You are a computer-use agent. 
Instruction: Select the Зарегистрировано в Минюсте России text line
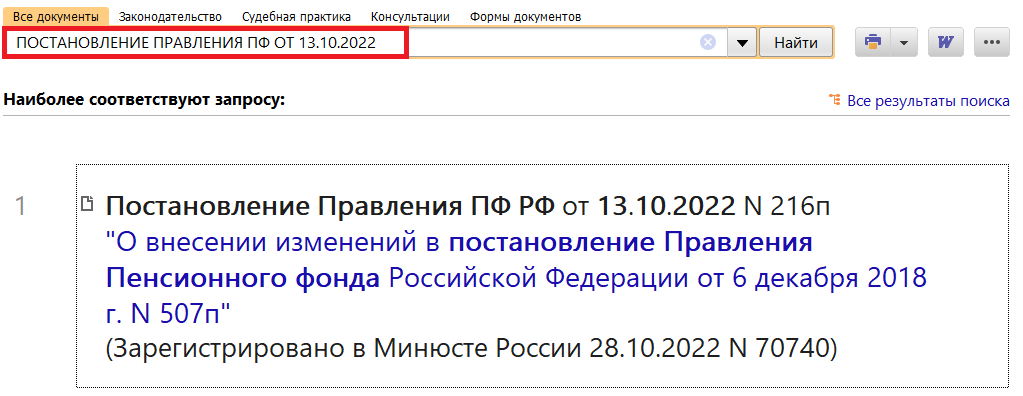(471, 348)
